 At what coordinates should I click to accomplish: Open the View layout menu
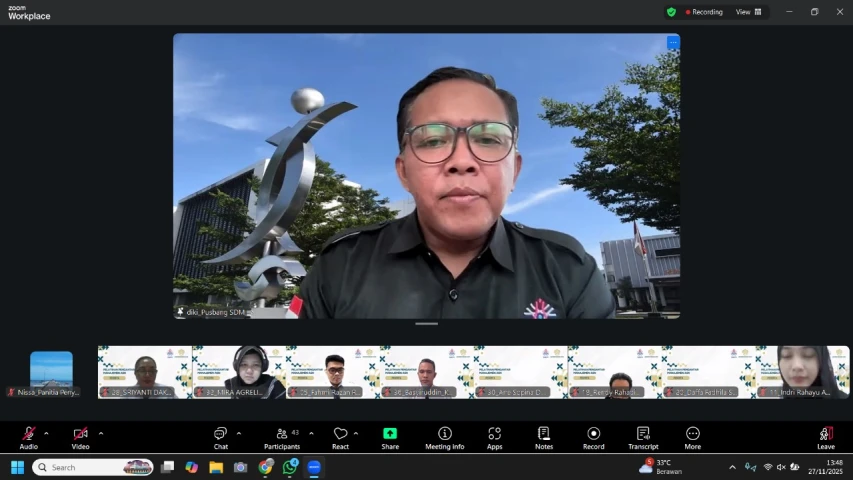point(749,12)
